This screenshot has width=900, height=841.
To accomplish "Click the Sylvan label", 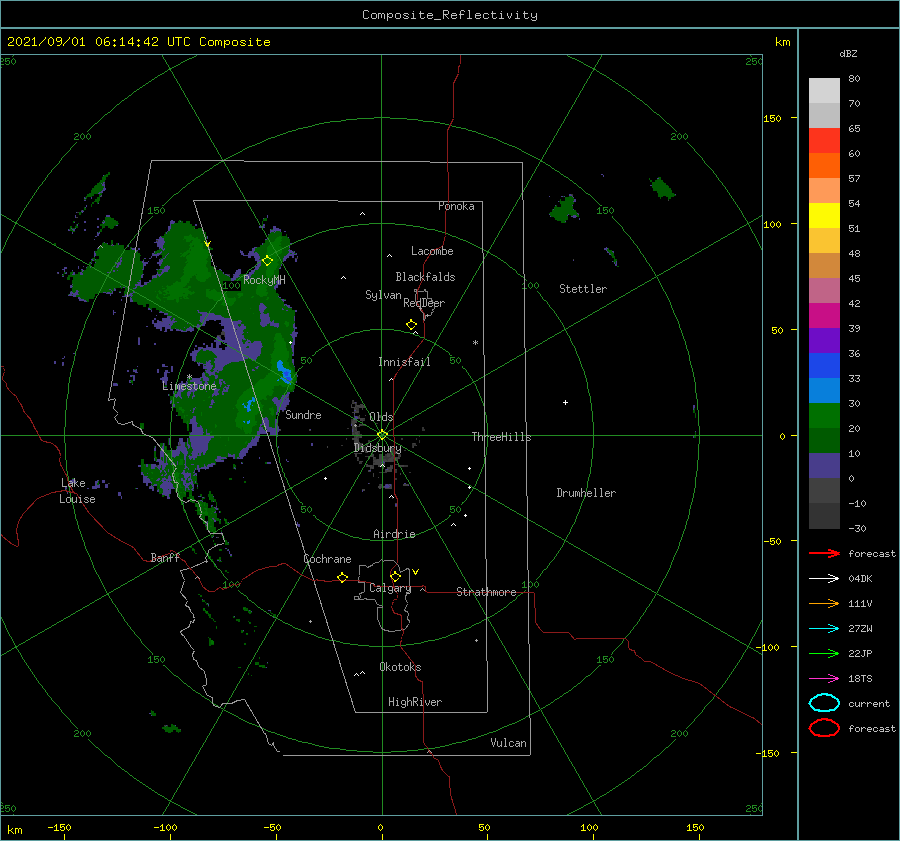I will 383,295.
